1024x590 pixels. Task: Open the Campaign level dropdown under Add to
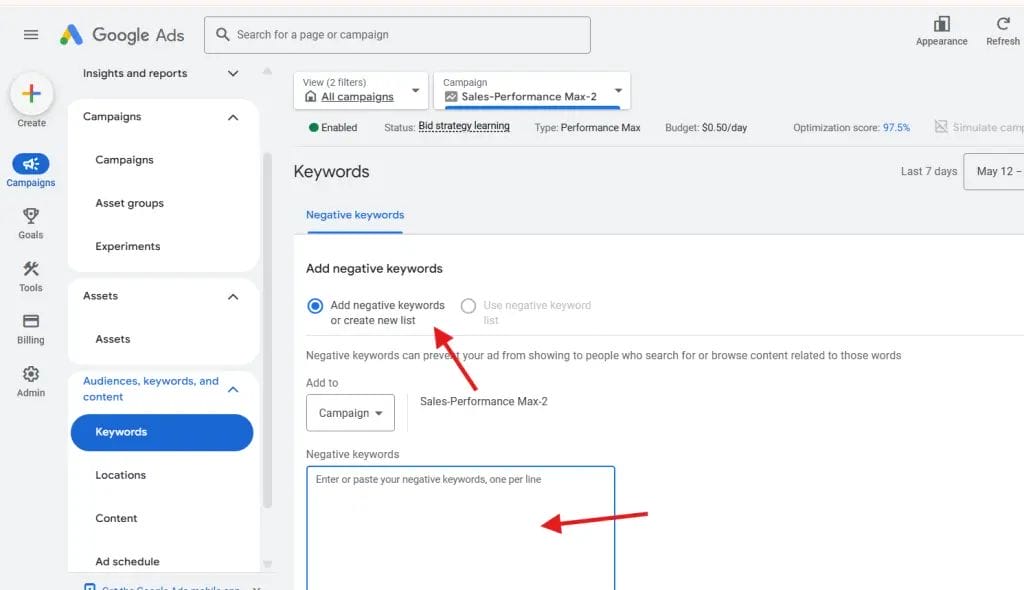point(350,412)
